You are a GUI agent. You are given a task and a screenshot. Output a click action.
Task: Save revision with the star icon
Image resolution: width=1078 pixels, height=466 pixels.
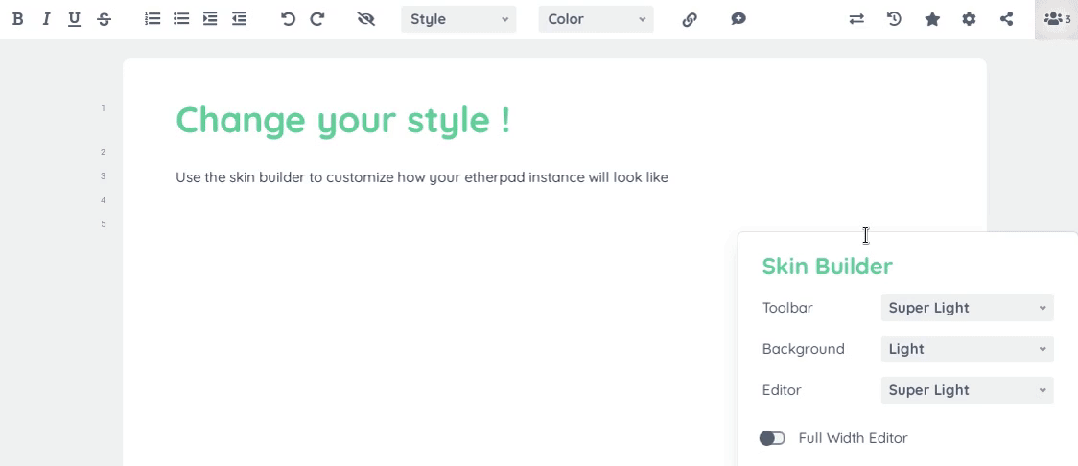932,19
